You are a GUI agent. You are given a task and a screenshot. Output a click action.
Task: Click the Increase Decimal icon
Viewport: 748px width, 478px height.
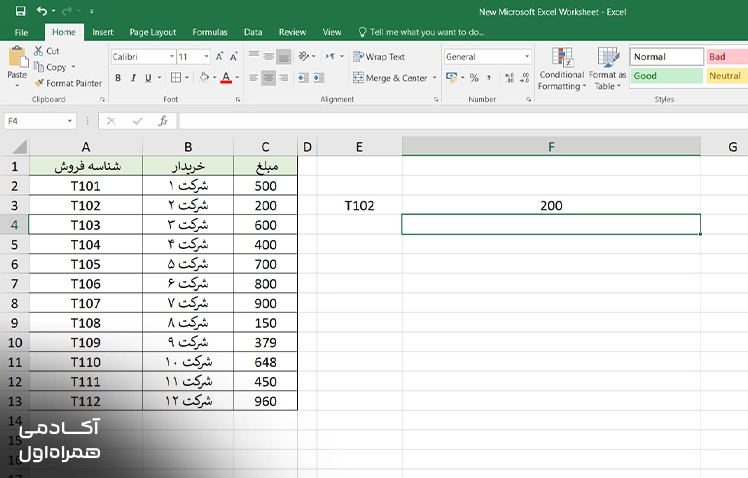509,77
